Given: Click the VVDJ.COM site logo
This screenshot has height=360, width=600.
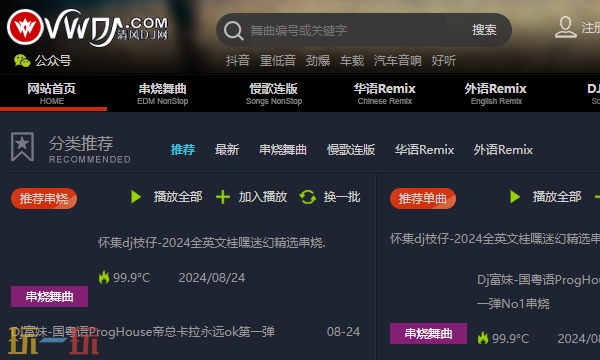Looking at the screenshot, I should tap(88, 28).
